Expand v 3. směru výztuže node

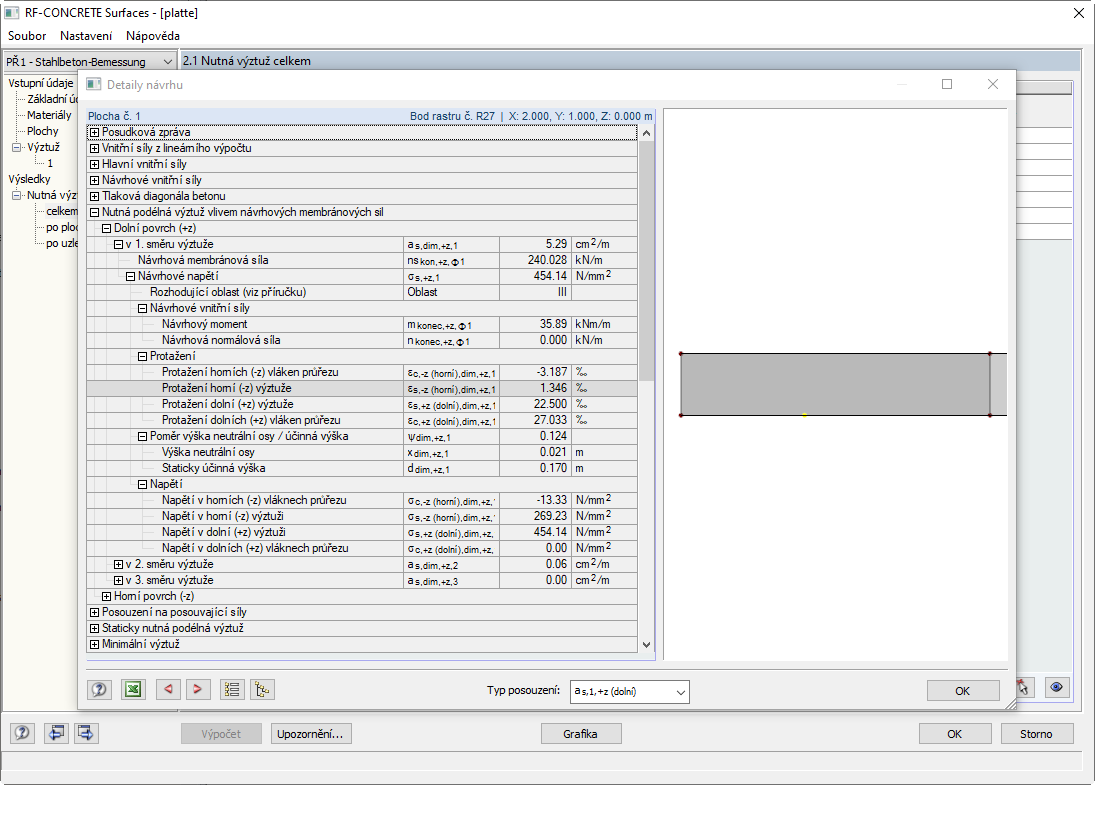pos(118,580)
